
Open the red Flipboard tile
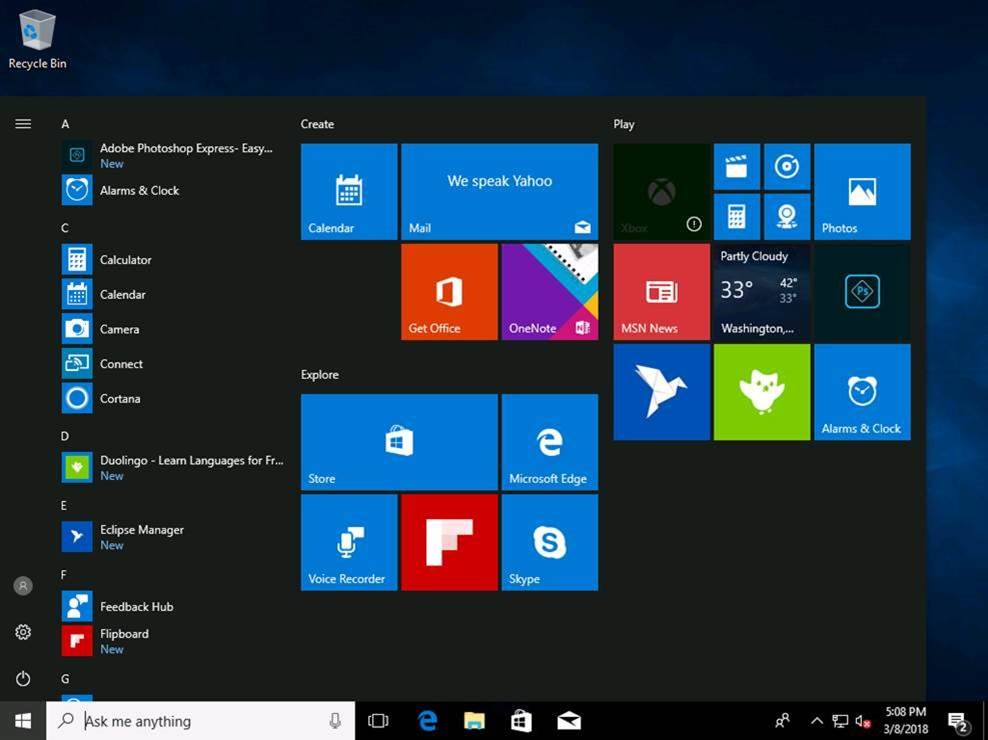449,542
